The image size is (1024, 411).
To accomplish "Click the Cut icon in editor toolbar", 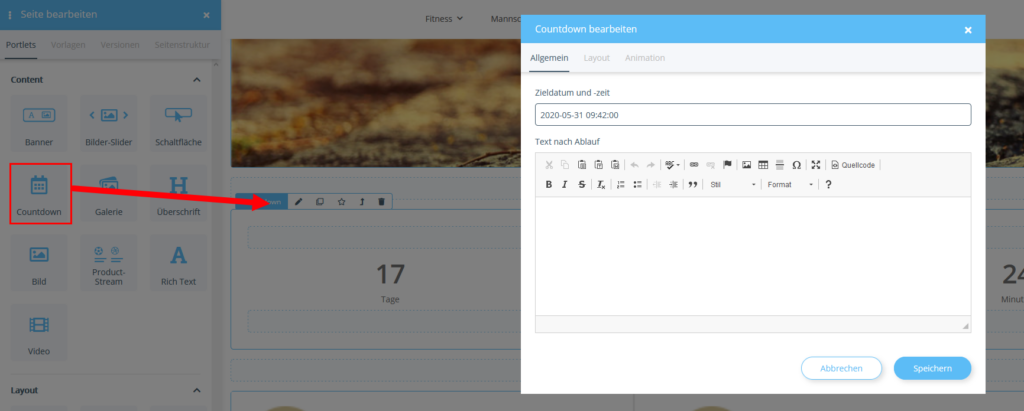I will (549, 165).
